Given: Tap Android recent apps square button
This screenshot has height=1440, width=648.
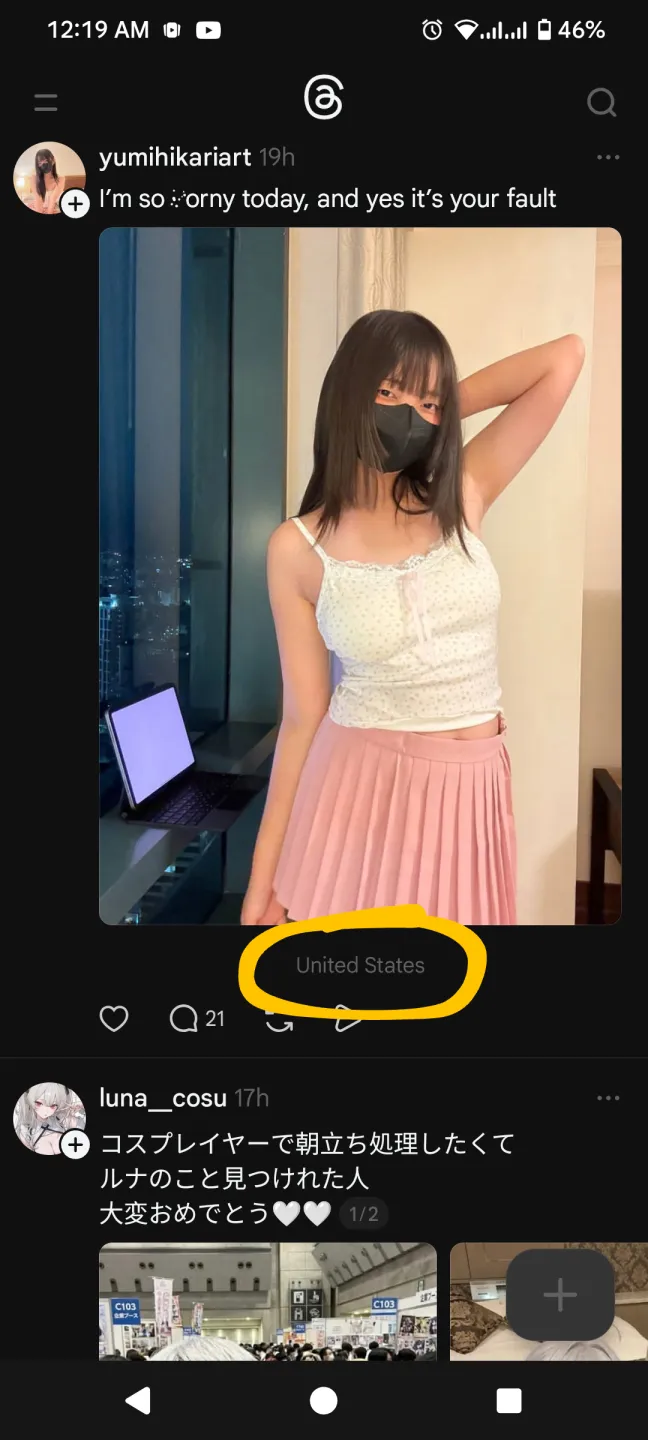Looking at the screenshot, I should click(x=509, y=1401).
